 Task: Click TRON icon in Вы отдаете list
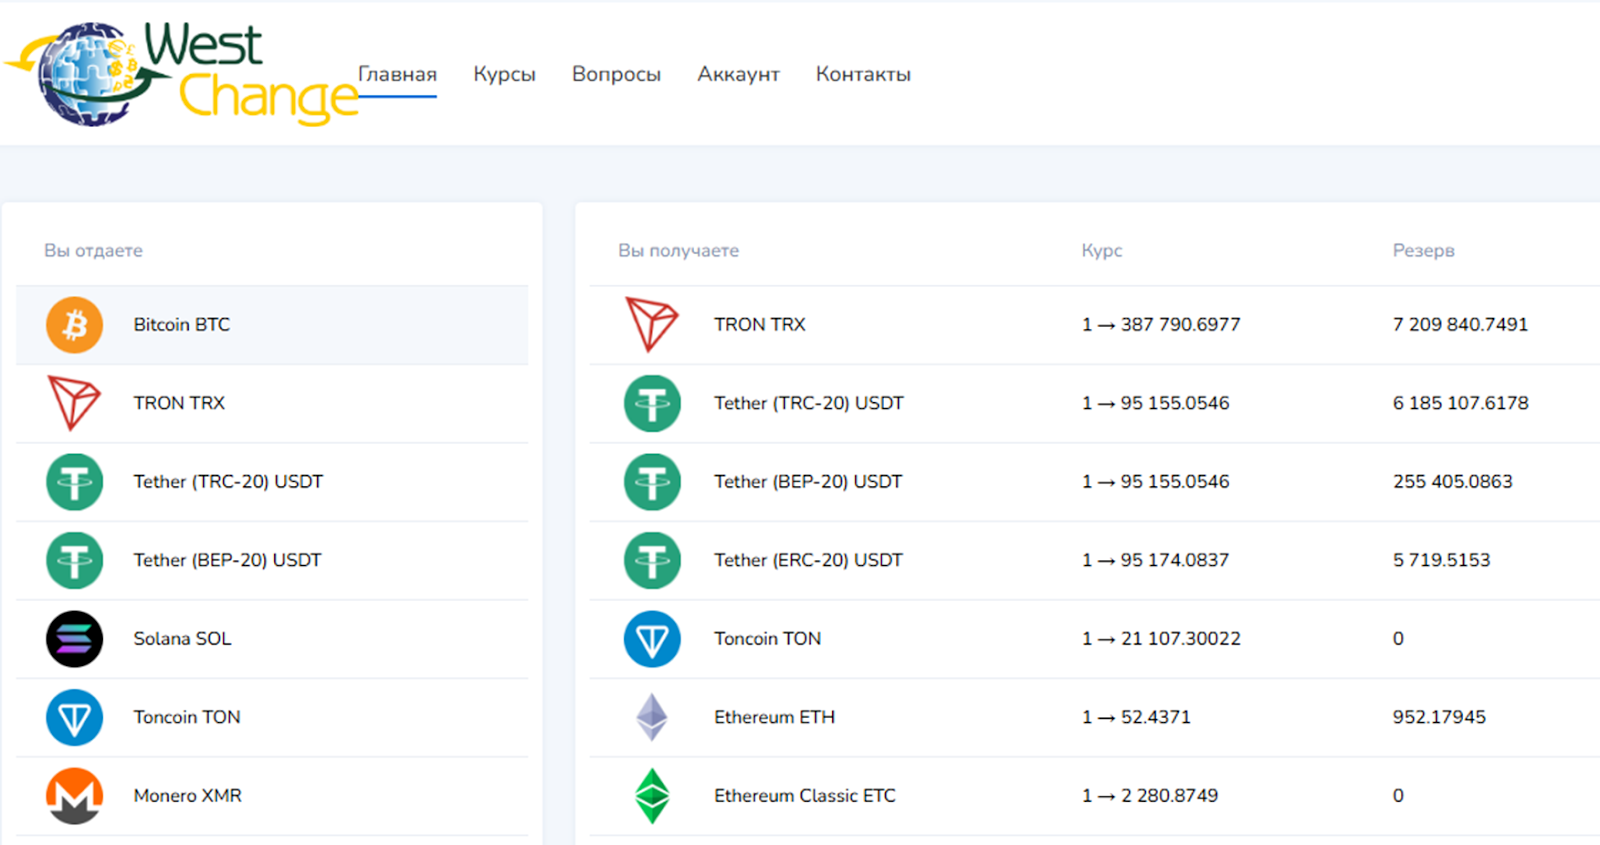pos(74,403)
